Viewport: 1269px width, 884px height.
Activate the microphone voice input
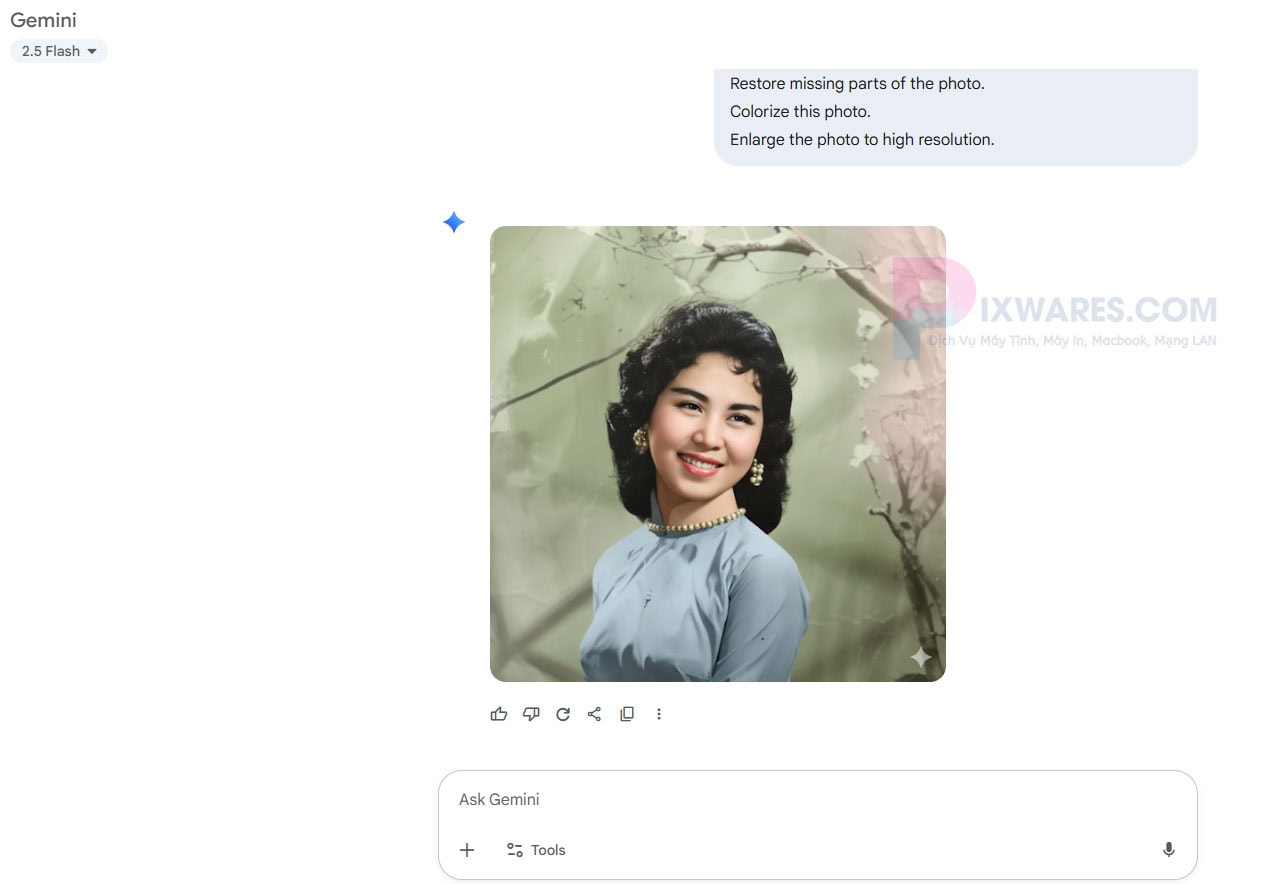point(1168,850)
